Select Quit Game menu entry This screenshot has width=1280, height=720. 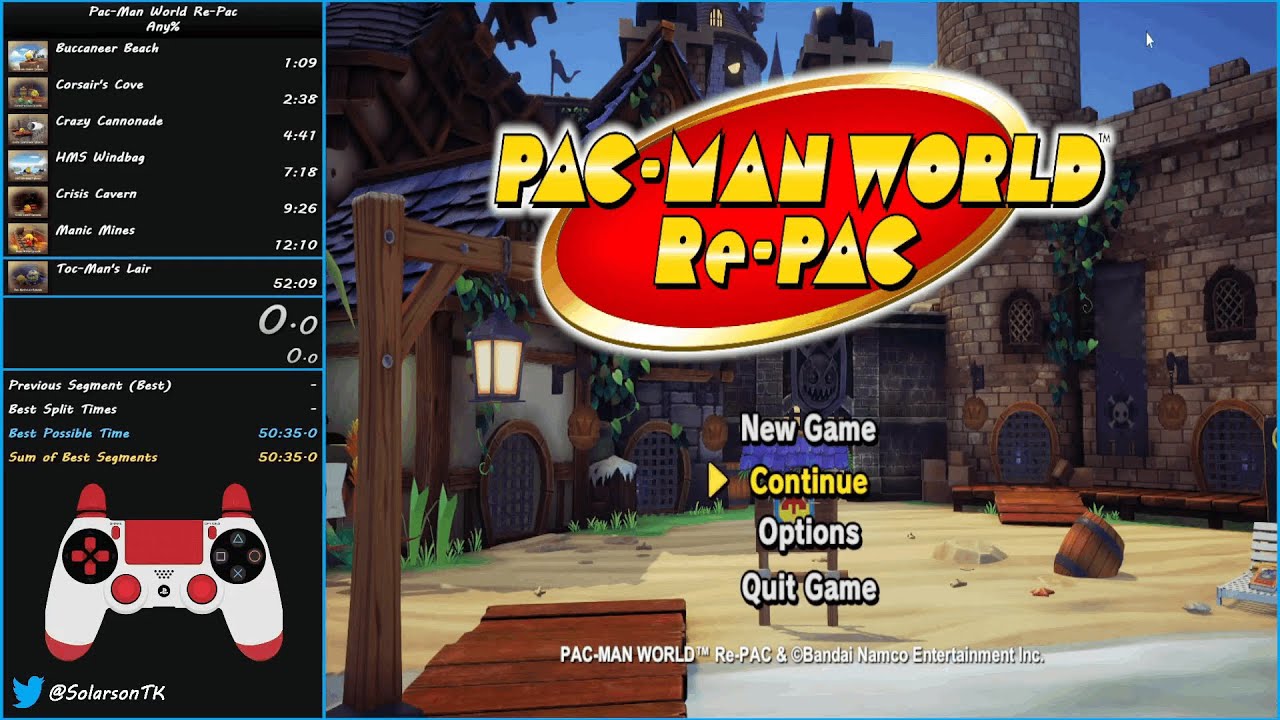809,587
